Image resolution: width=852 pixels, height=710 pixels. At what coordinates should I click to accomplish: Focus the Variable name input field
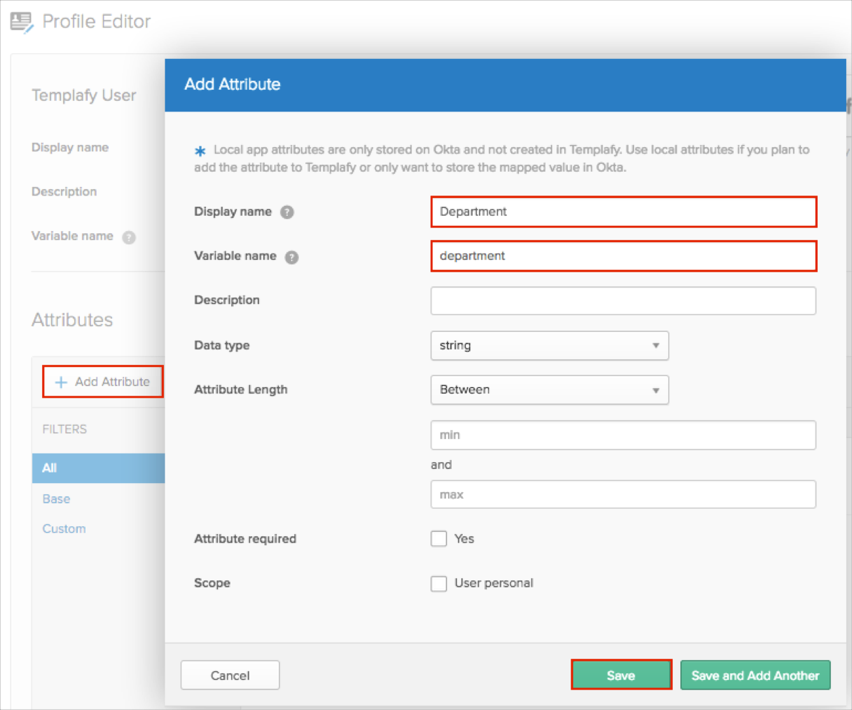click(623, 256)
